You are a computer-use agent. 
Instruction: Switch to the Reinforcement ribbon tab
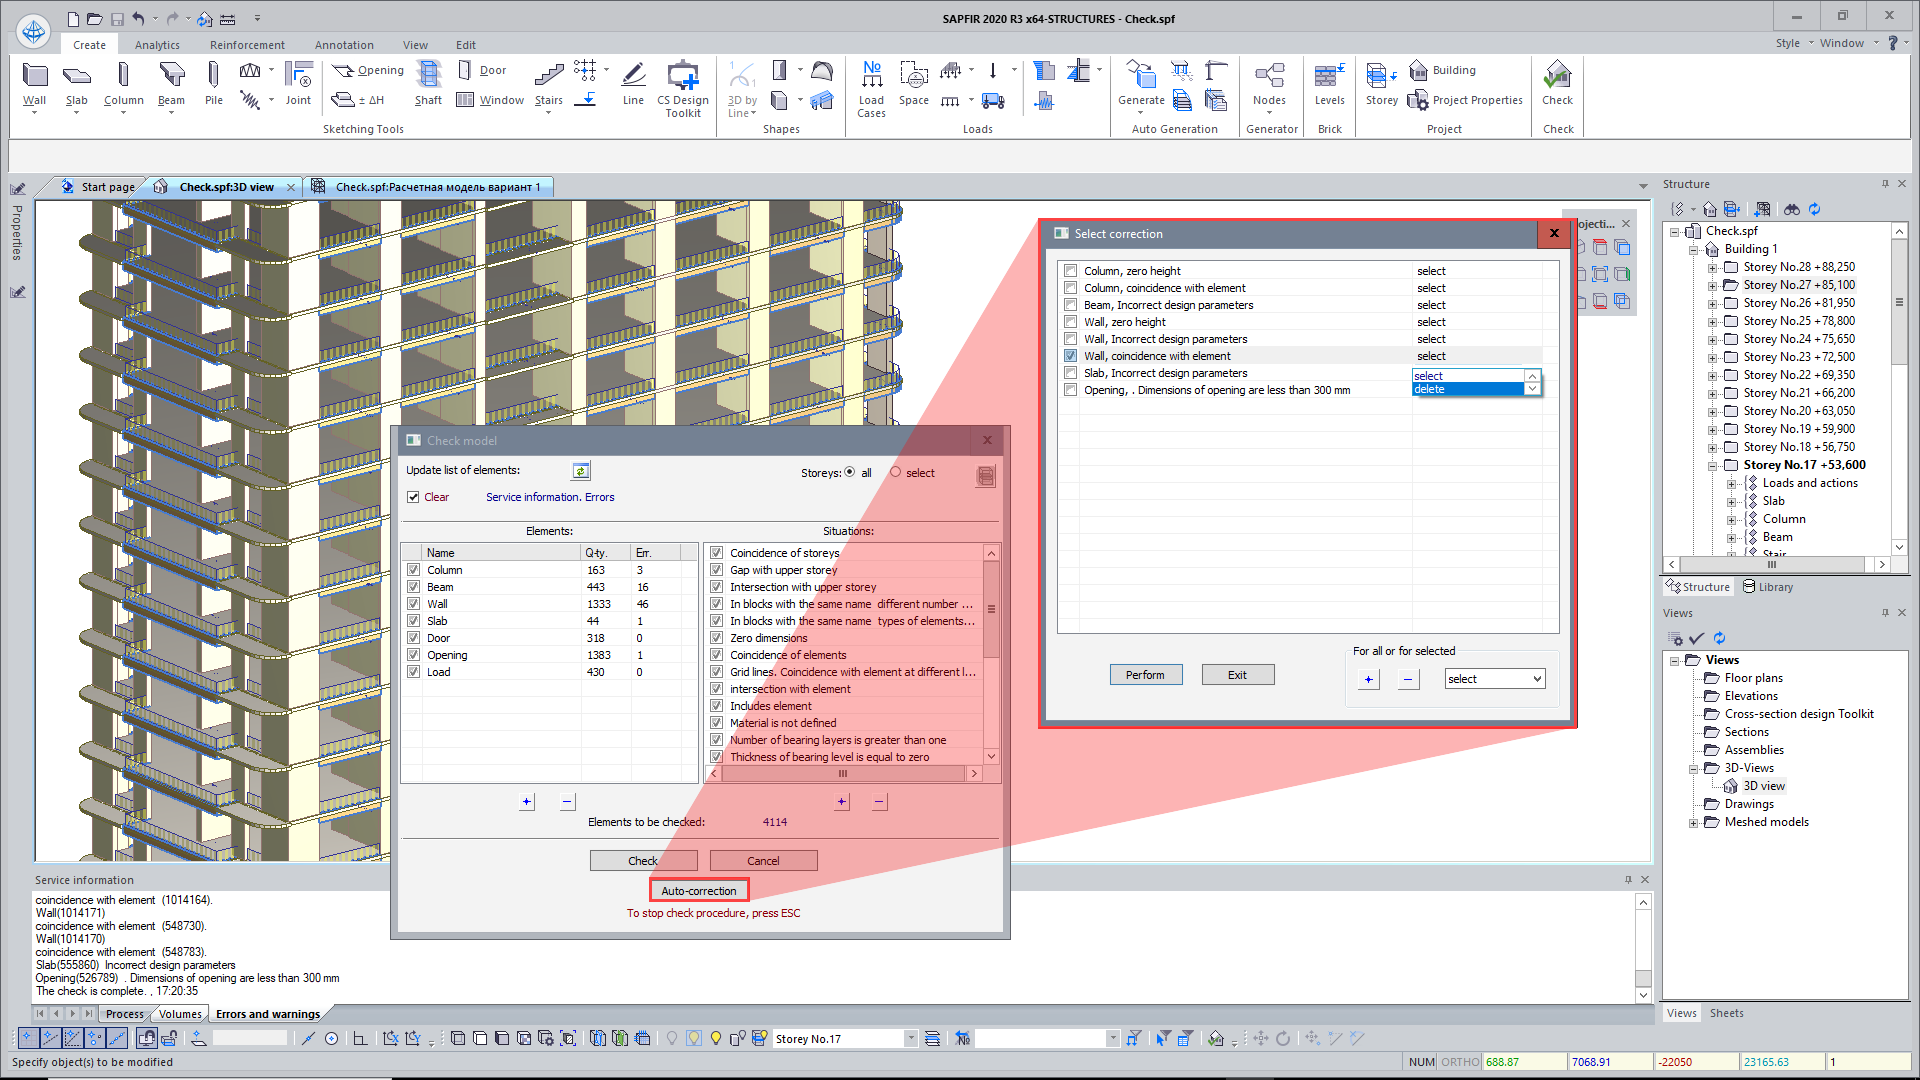[247, 45]
